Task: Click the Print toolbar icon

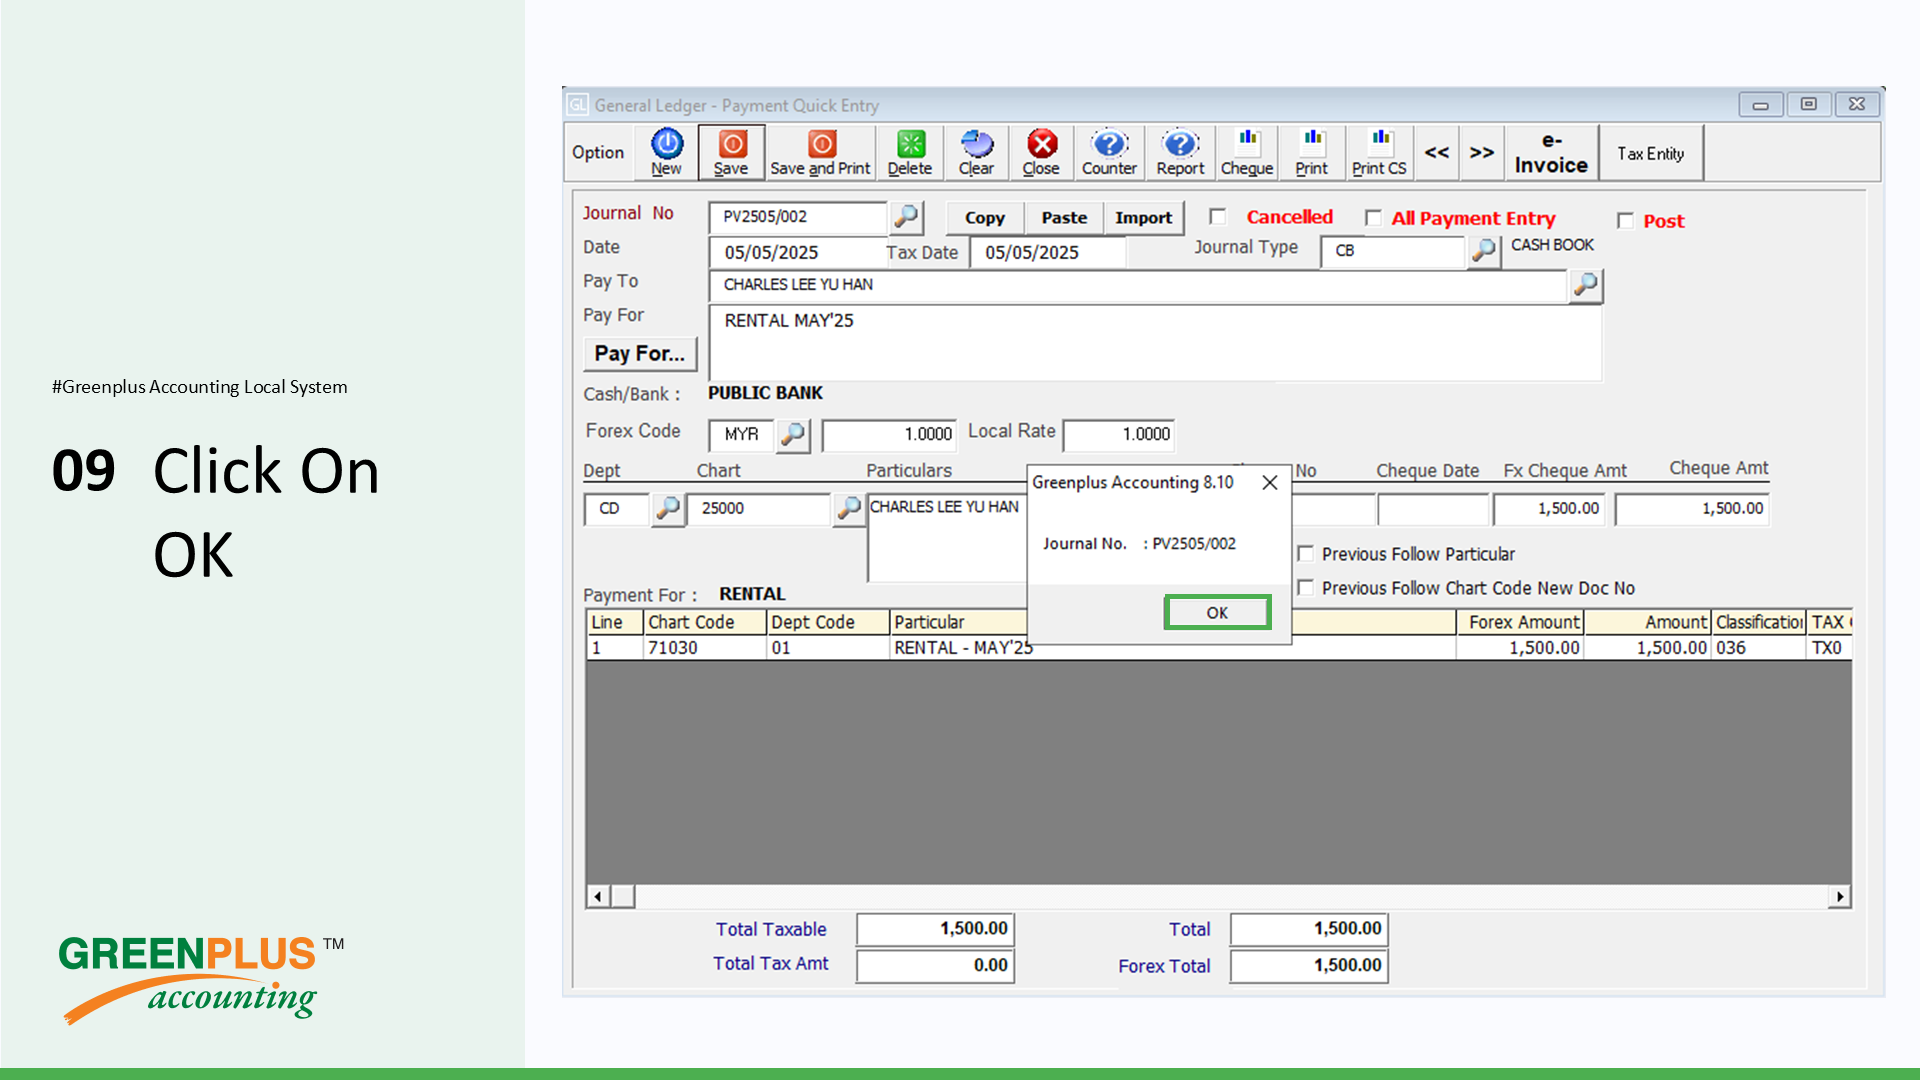Action: tap(1312, 153)
